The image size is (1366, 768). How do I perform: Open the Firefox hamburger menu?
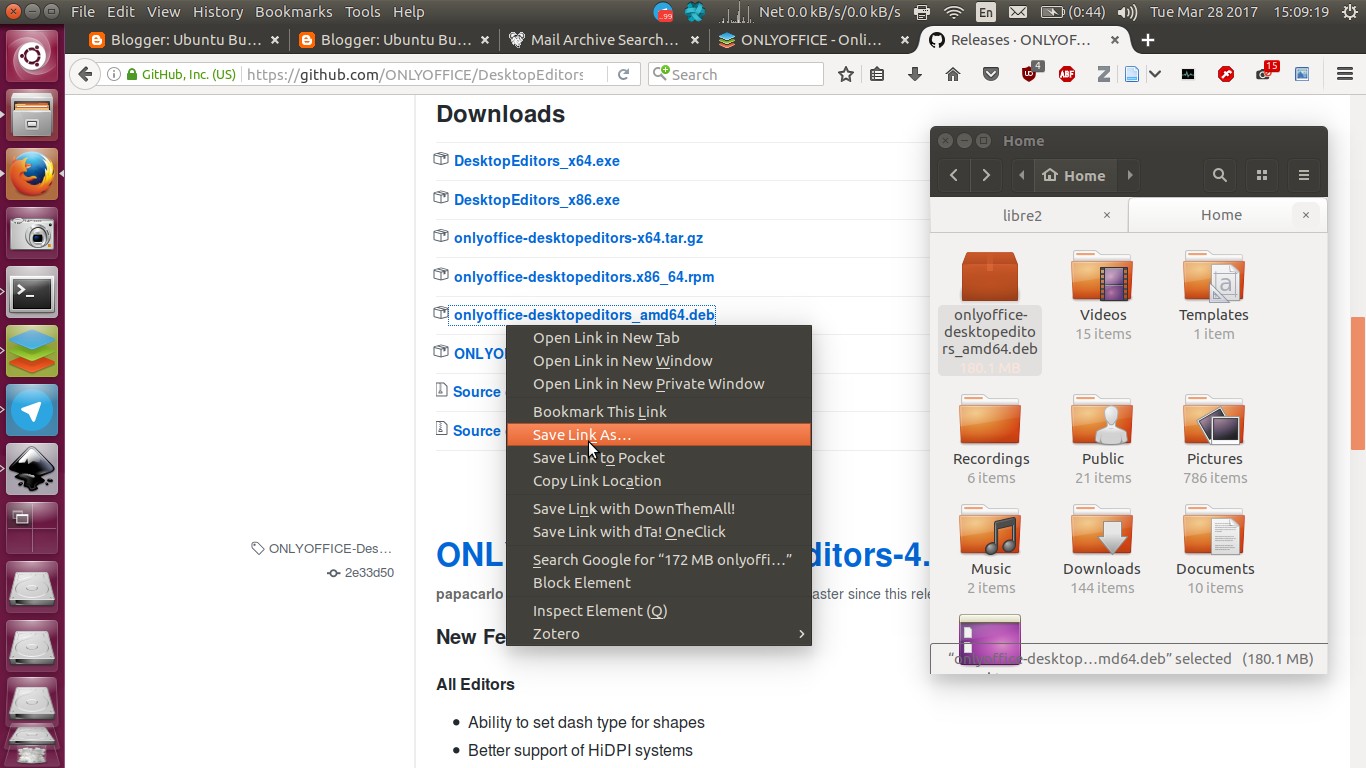pos(1345,74)
